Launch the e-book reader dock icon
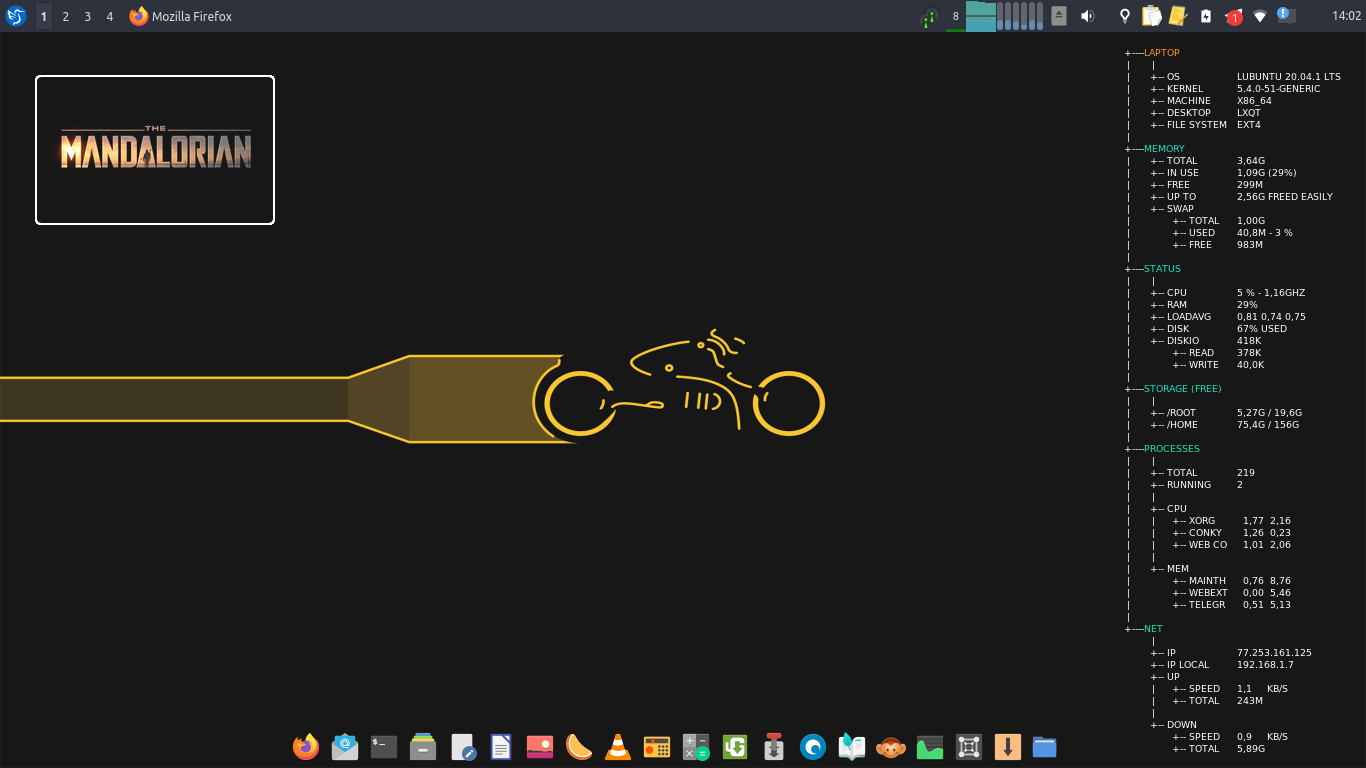This screenshot has width=1366, height=768. (852, 747)
